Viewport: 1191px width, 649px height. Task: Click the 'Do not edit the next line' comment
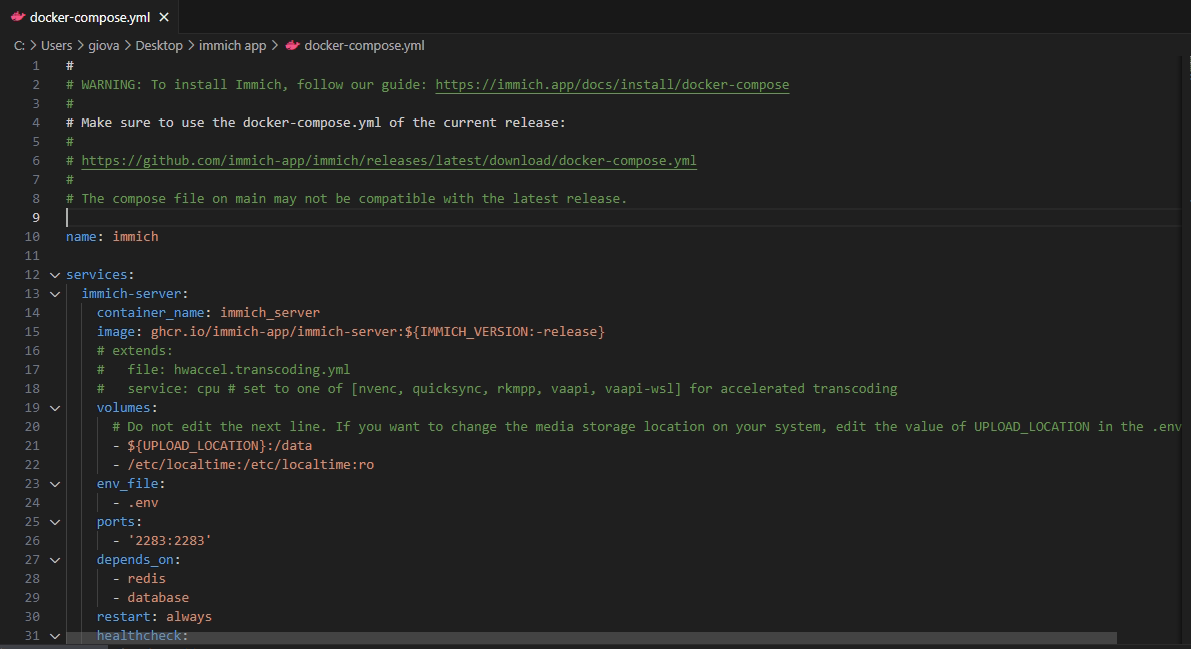(x=646, y=426)
